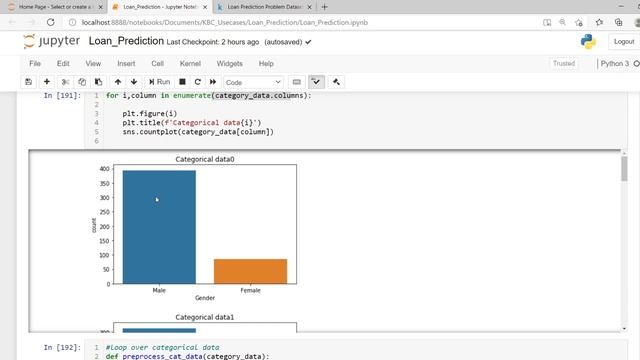Screen dimensions: 640x360
Task: Open the cell type Code dropdown
Action: (253, 82)
